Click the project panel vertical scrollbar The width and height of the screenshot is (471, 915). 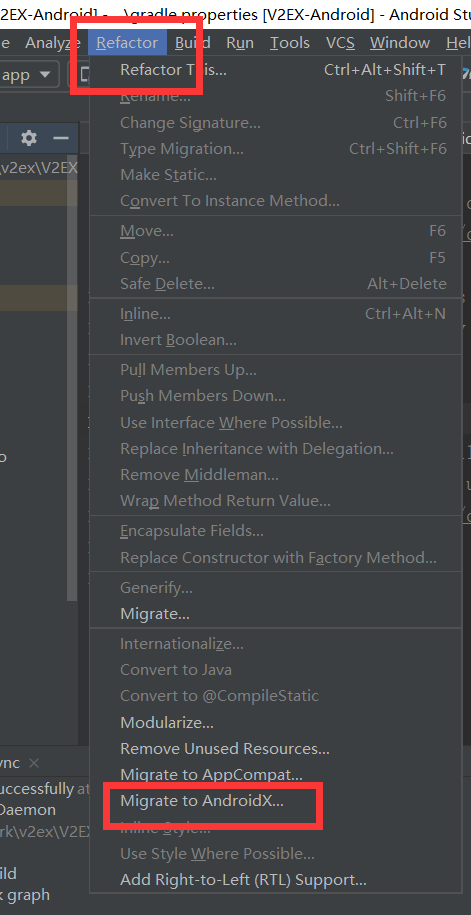72,379
